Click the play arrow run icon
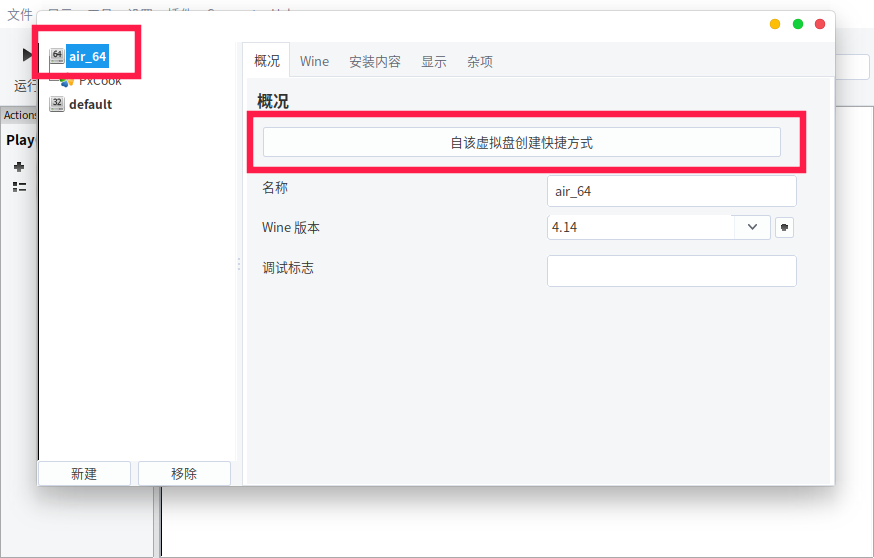 (27, 55)
